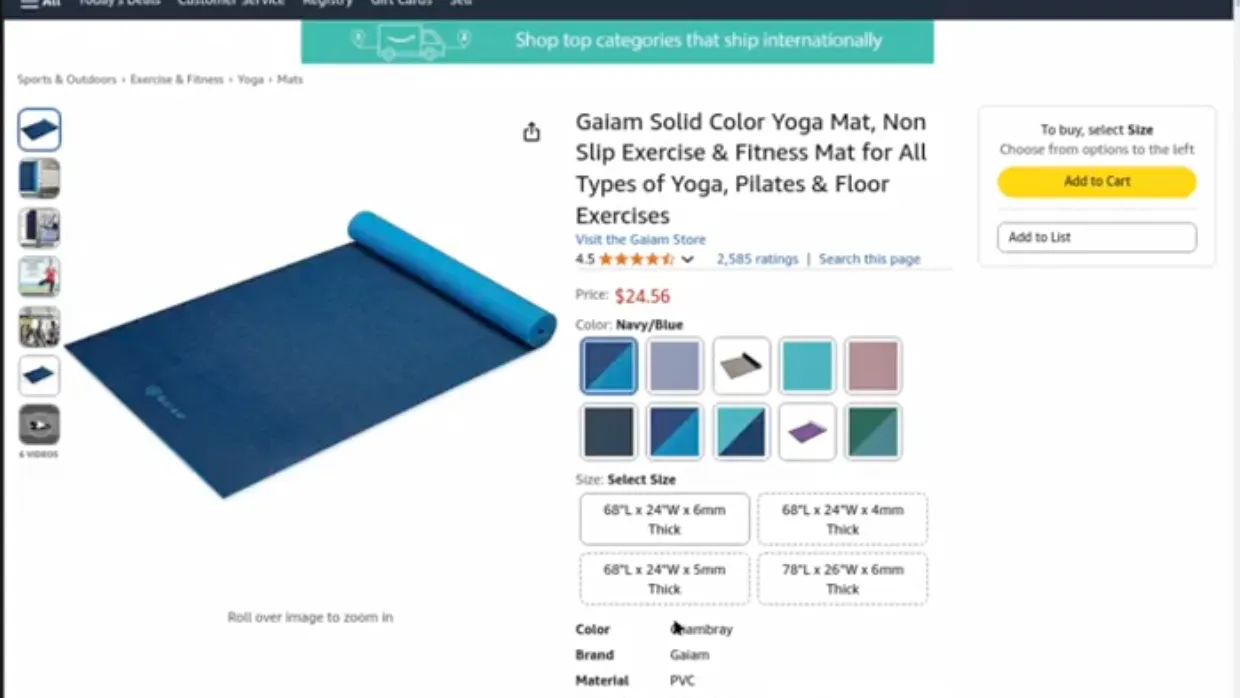
Task: Select size 68"L x 24"W x 4mm Thick
Action: pyautogui.click(x=842, y=519)
